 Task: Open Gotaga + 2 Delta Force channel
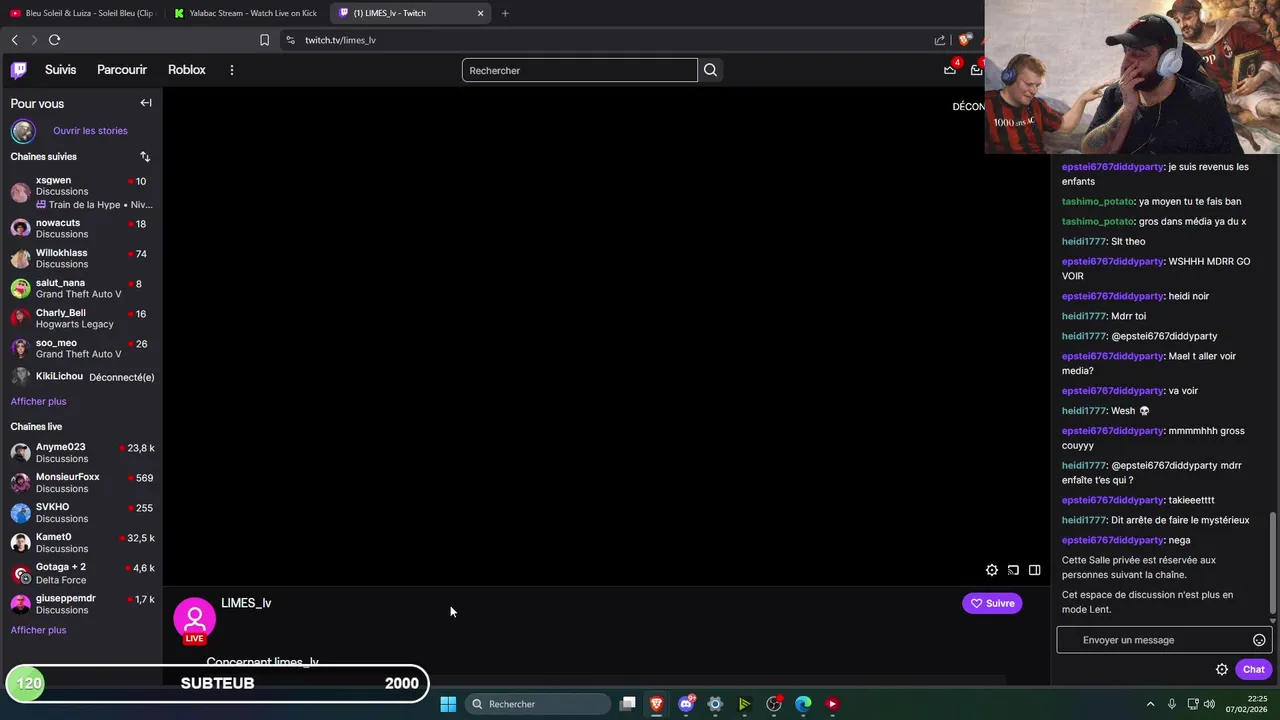pyautogui.click(x=81, y=574)
